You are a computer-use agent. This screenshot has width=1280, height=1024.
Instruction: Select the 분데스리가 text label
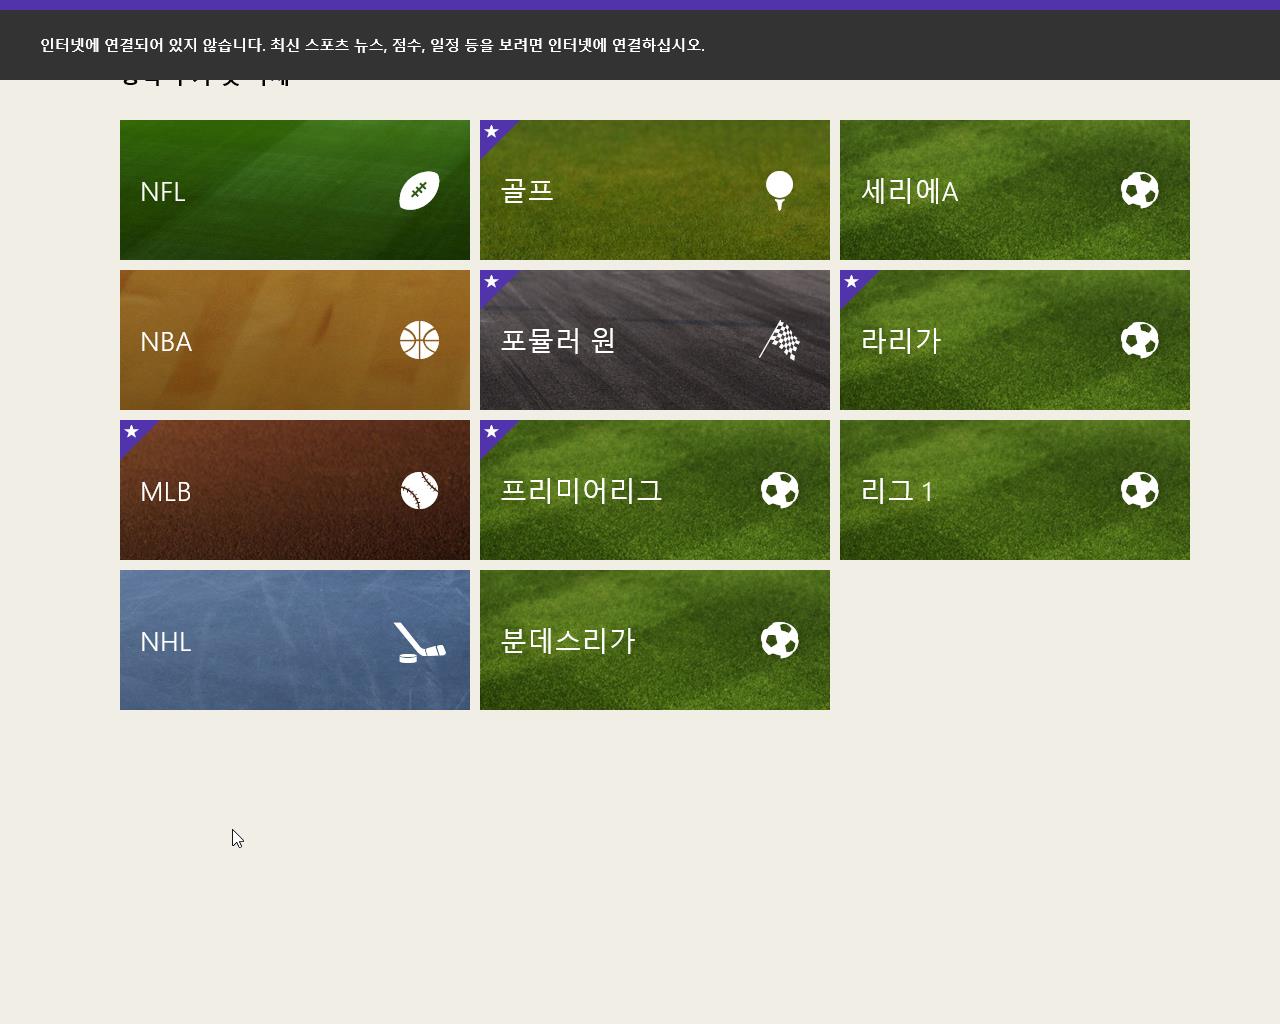click(568, 640)
